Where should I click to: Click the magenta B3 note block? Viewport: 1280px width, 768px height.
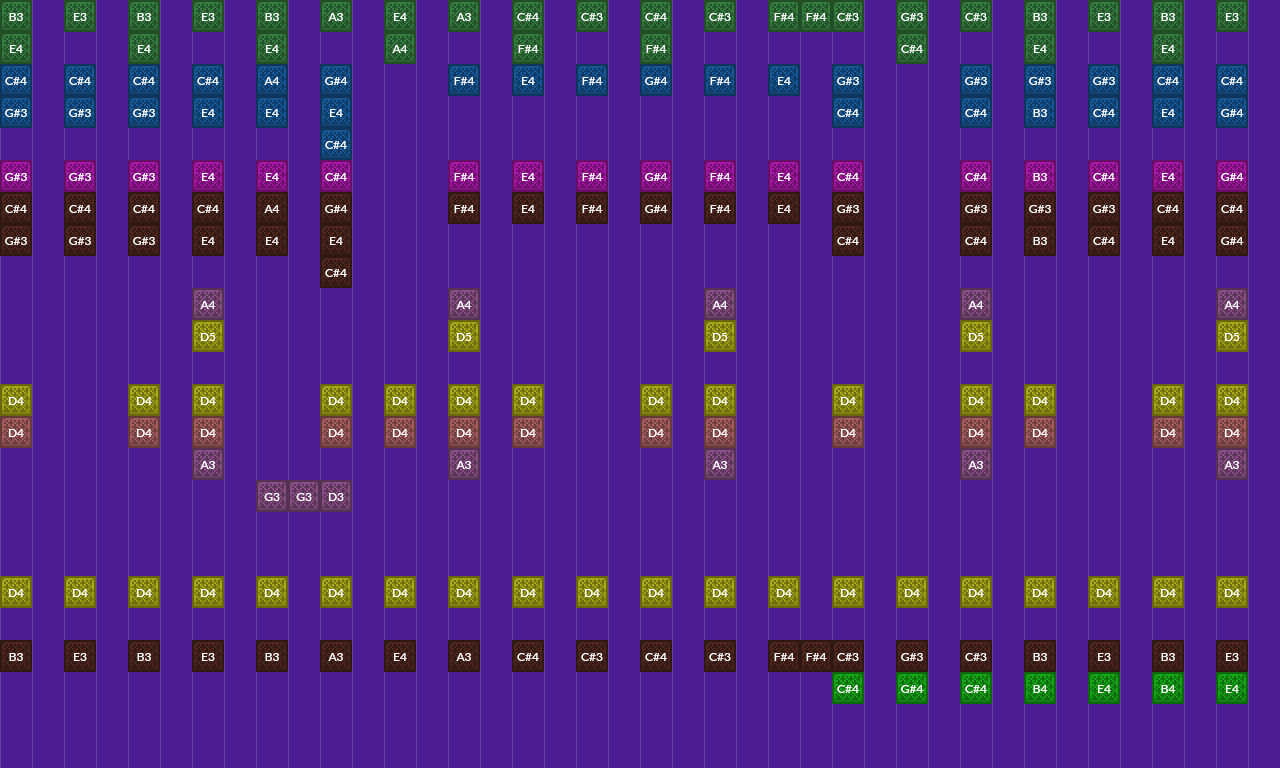pos(1040,177)
